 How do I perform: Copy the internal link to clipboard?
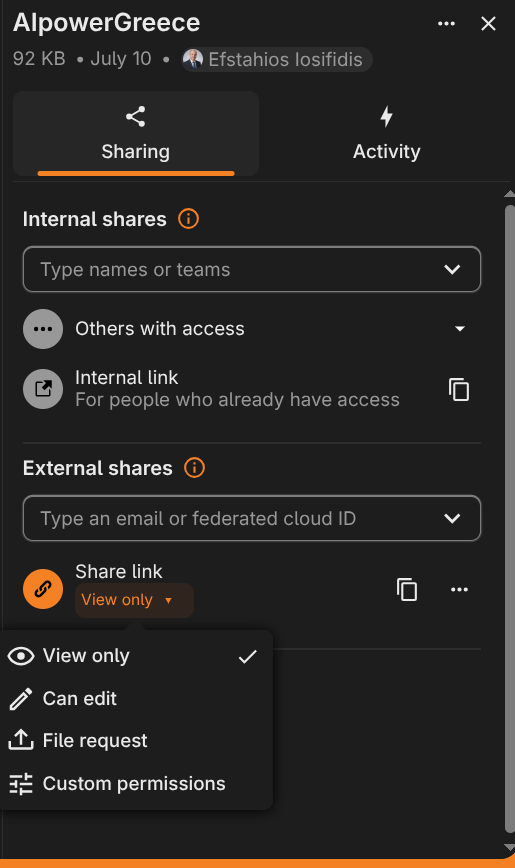point(459,389)
